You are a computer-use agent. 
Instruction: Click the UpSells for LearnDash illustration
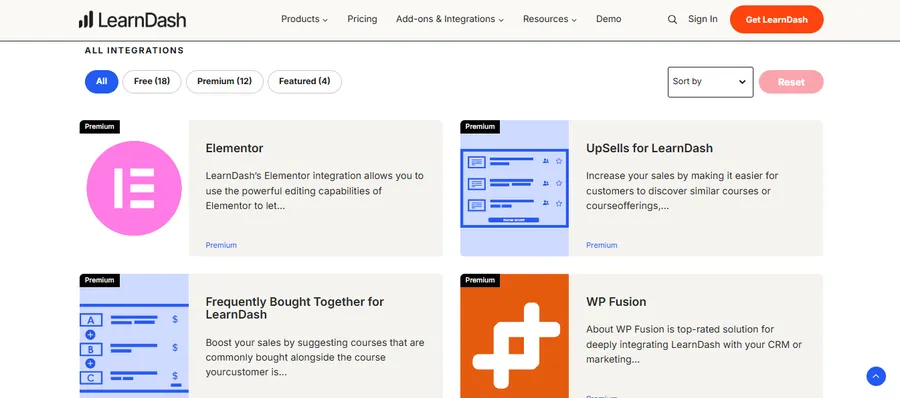click(514, 188)
